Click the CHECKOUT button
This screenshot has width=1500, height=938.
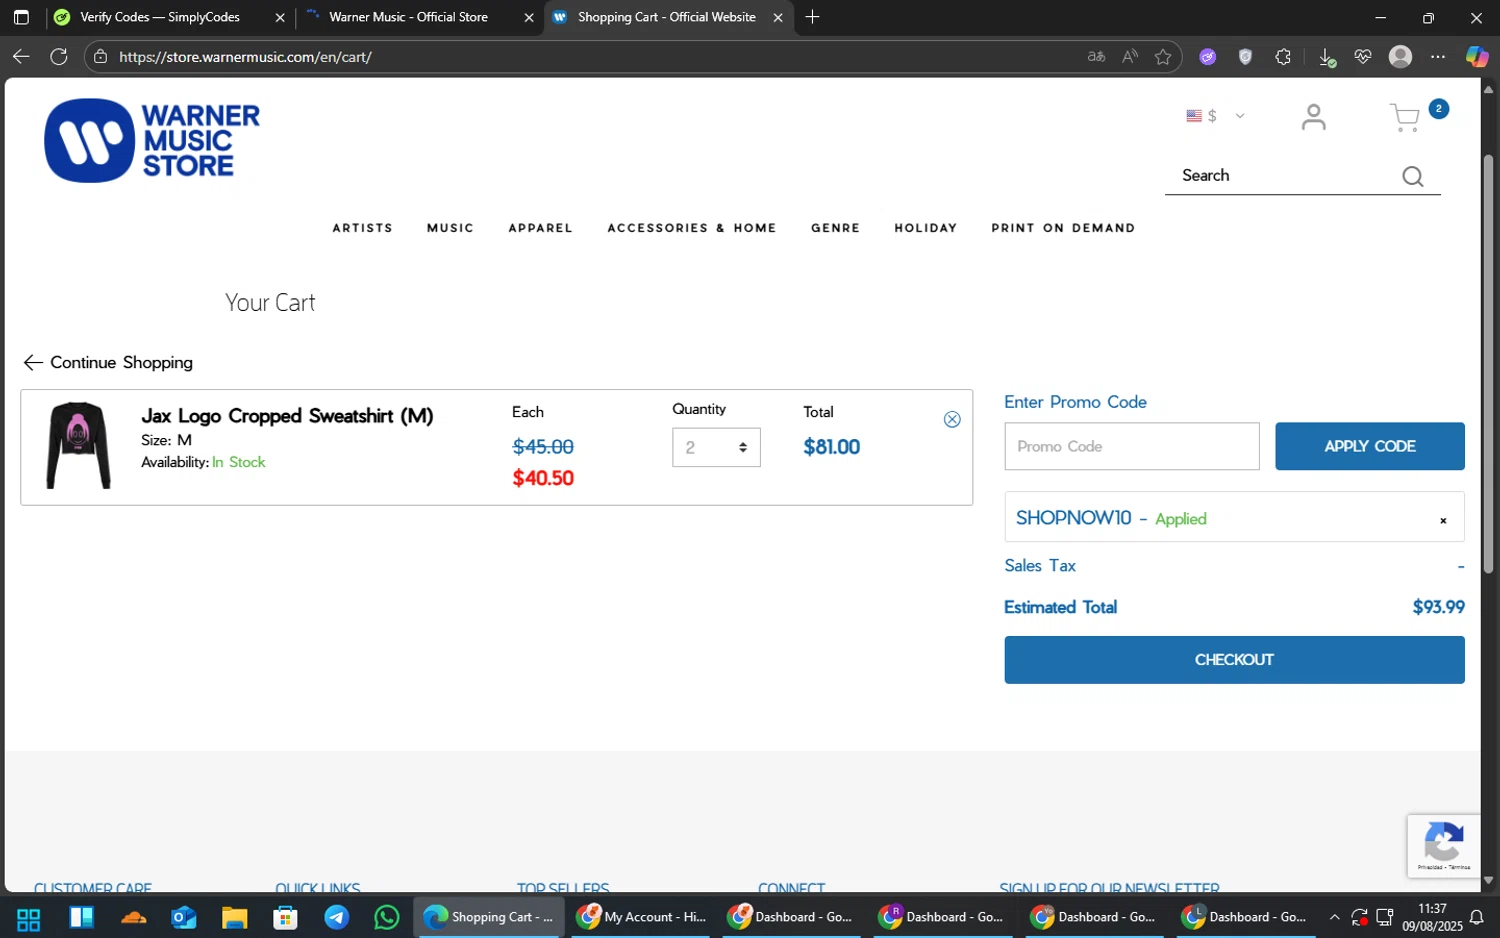pyautogui.click(x=1234, y=660)
